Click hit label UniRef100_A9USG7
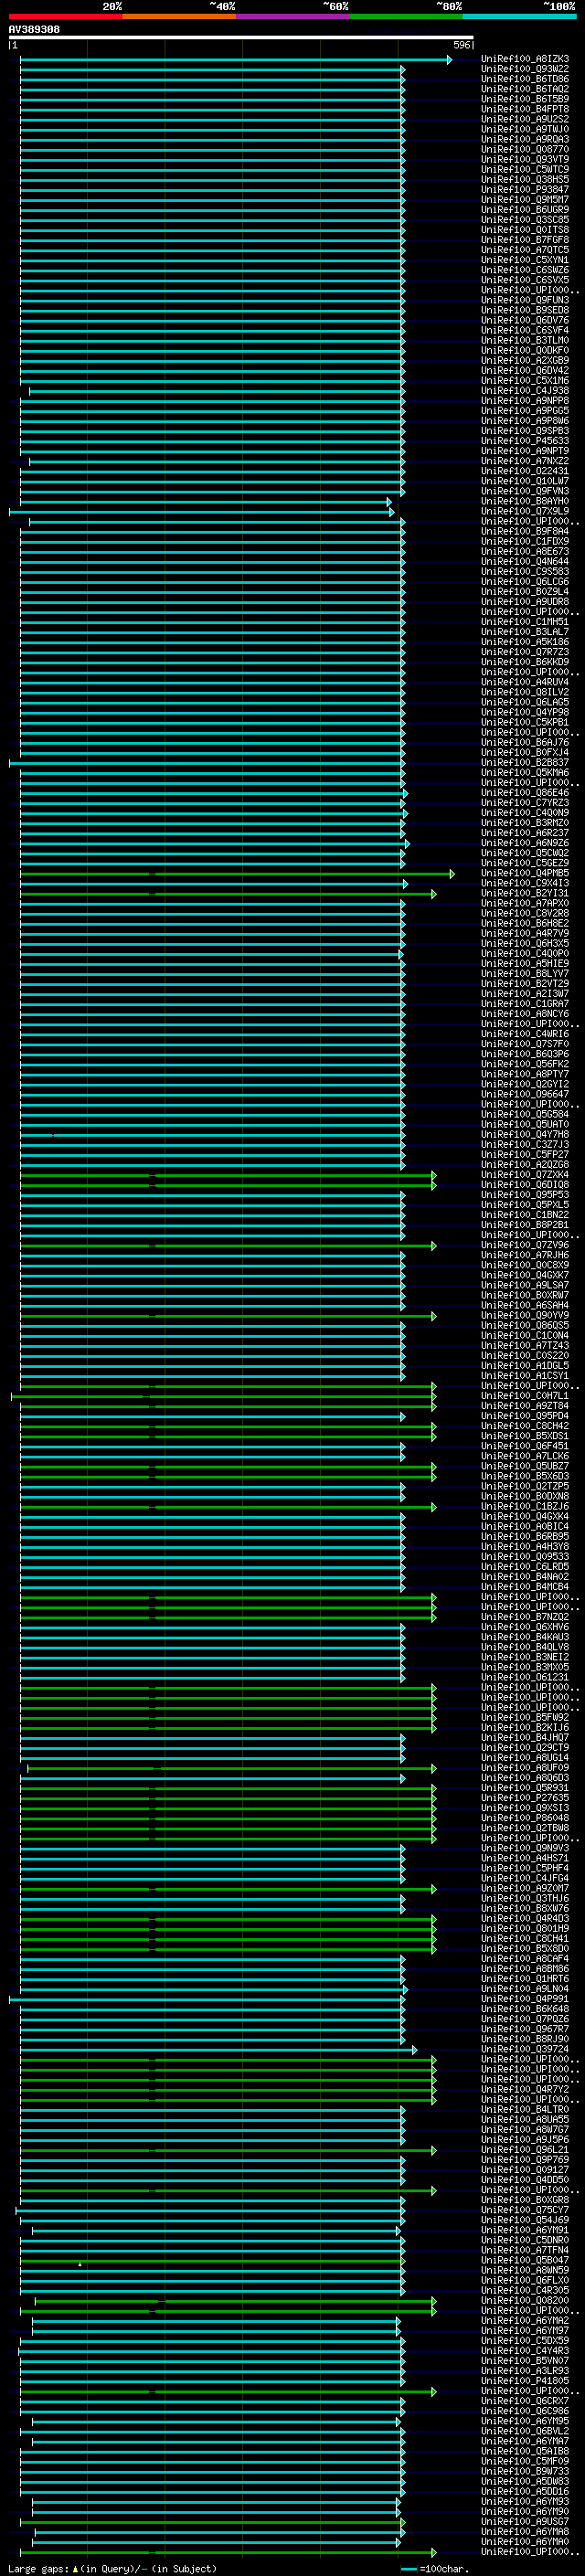Viewport: 585px width, 2576px height. (x=525, y=2522)
